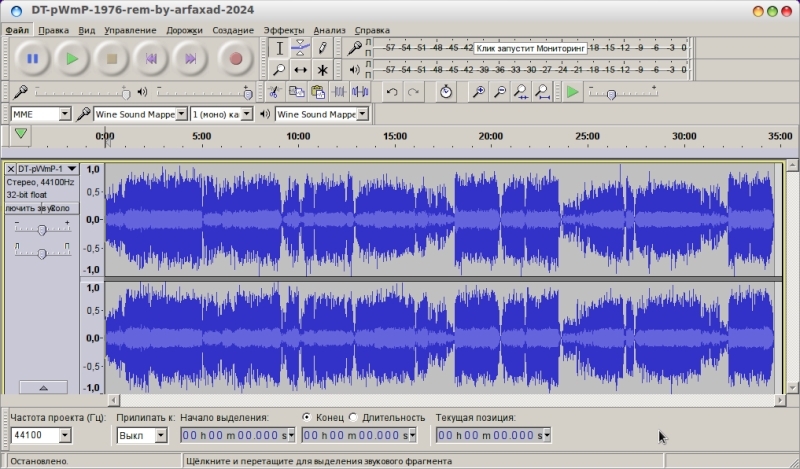Click the track pan slider thumb
This screenshot has width=800, height=469.
42,253
